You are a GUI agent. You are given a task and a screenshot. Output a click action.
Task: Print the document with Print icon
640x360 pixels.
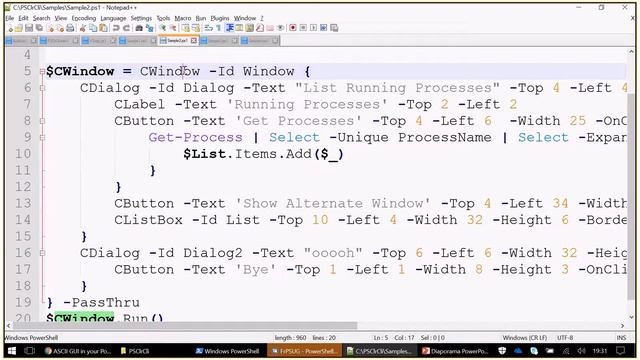70,28
